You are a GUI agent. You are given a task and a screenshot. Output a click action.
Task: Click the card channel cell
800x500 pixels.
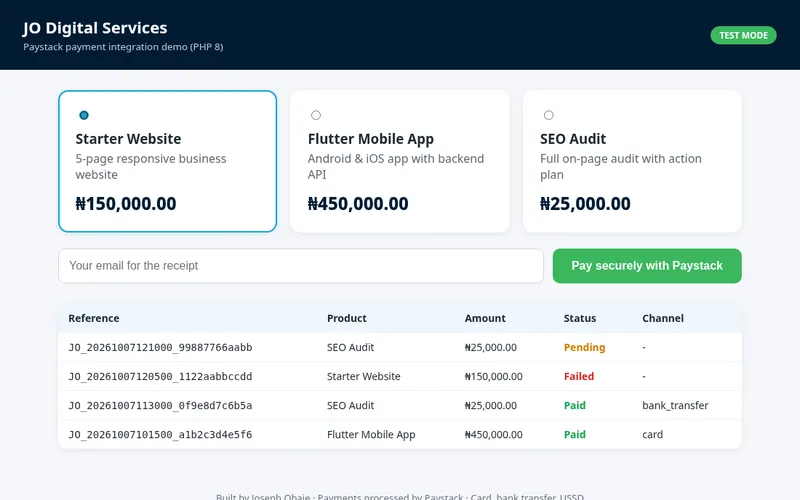click(x=653, y=435)
